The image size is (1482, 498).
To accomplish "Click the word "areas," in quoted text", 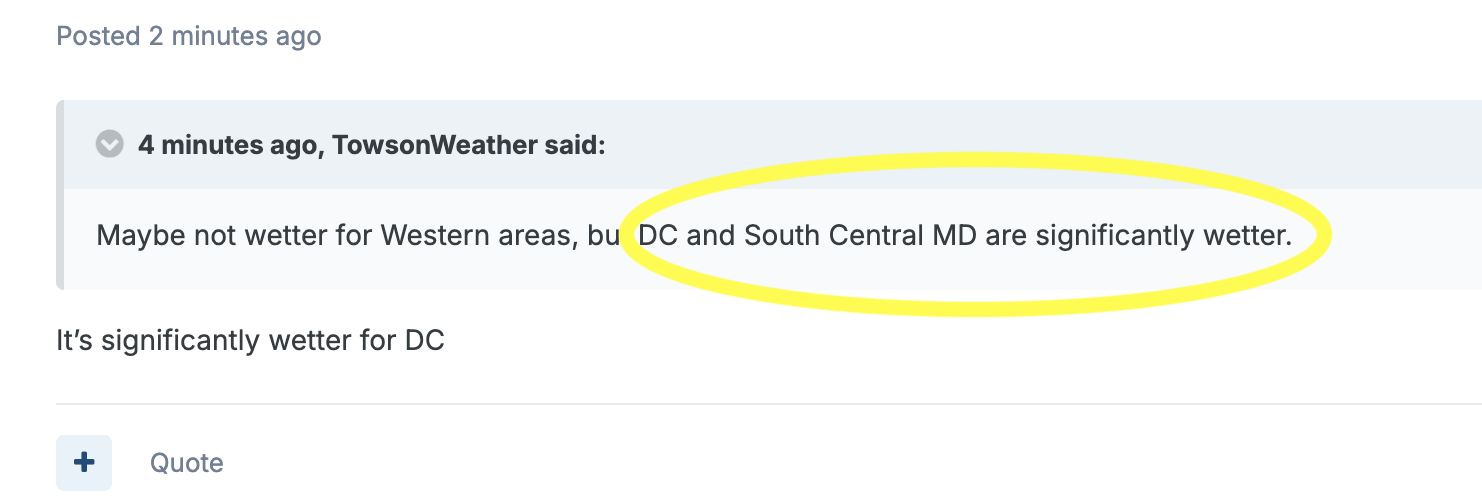I will click(x=536, y=237).
